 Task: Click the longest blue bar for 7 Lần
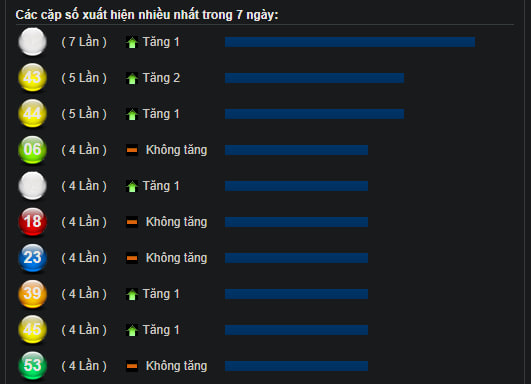[x=350, y=42]
